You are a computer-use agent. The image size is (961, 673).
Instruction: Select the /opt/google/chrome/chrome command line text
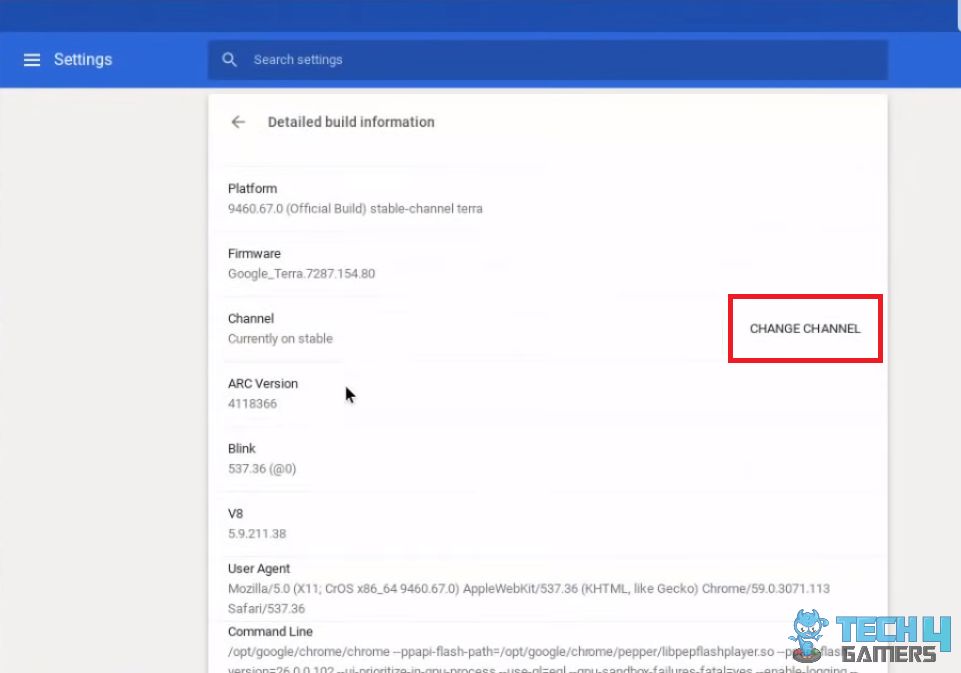click(545, 661)
